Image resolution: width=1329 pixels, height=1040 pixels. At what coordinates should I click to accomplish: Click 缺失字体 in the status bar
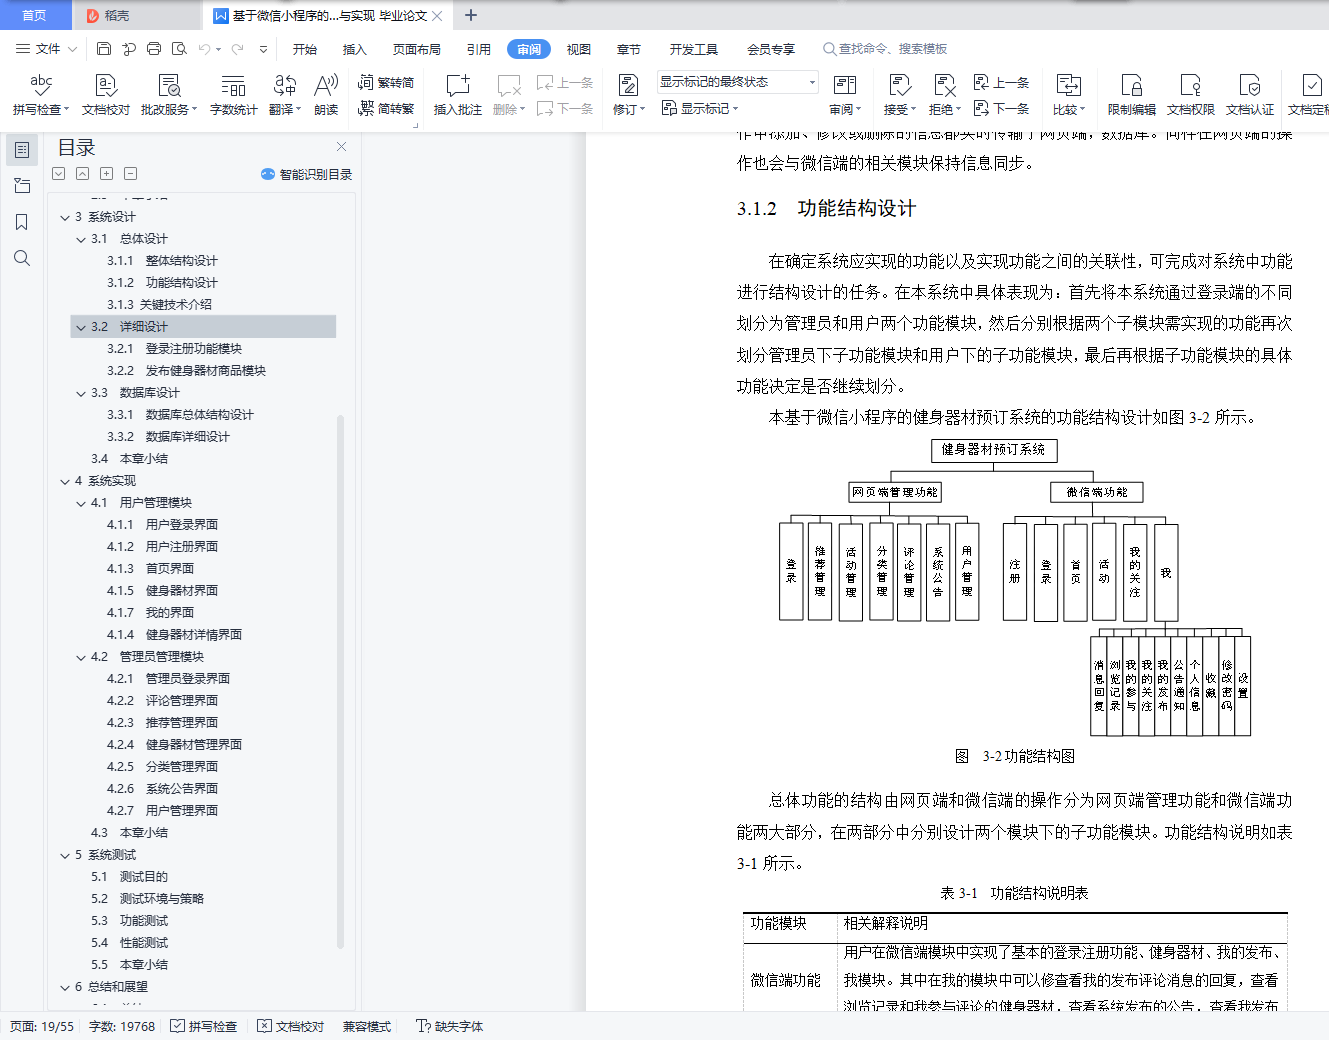(x=450, y=1026)
